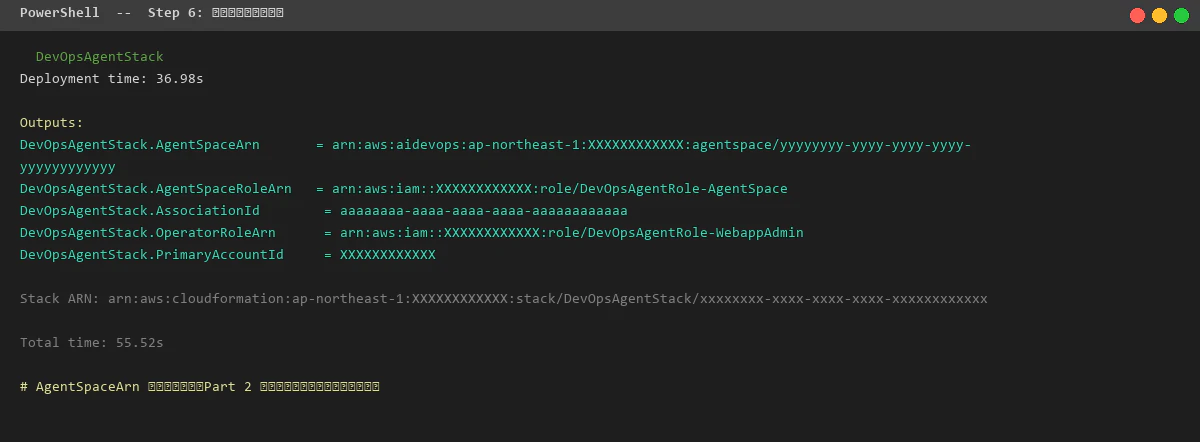1200x442 pixels.
Task: Click the DevOpsAgentStack.AgentSpaceArn output key
Action: (x=140, y=145)
